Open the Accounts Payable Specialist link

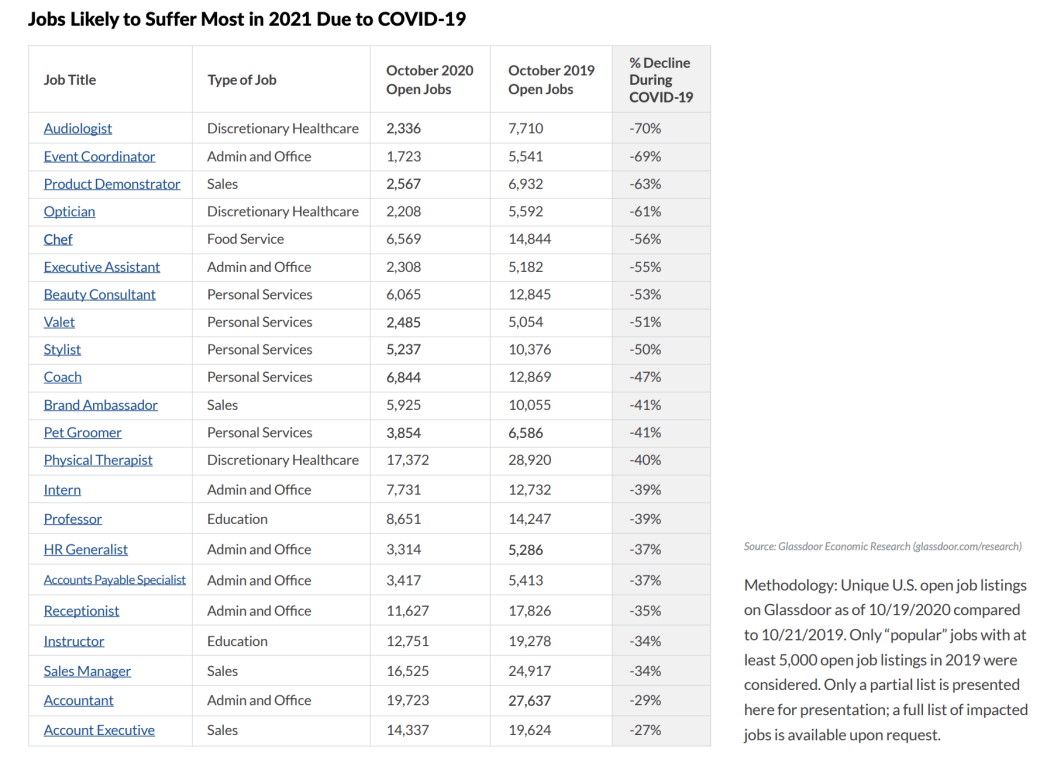pos(114,580)
